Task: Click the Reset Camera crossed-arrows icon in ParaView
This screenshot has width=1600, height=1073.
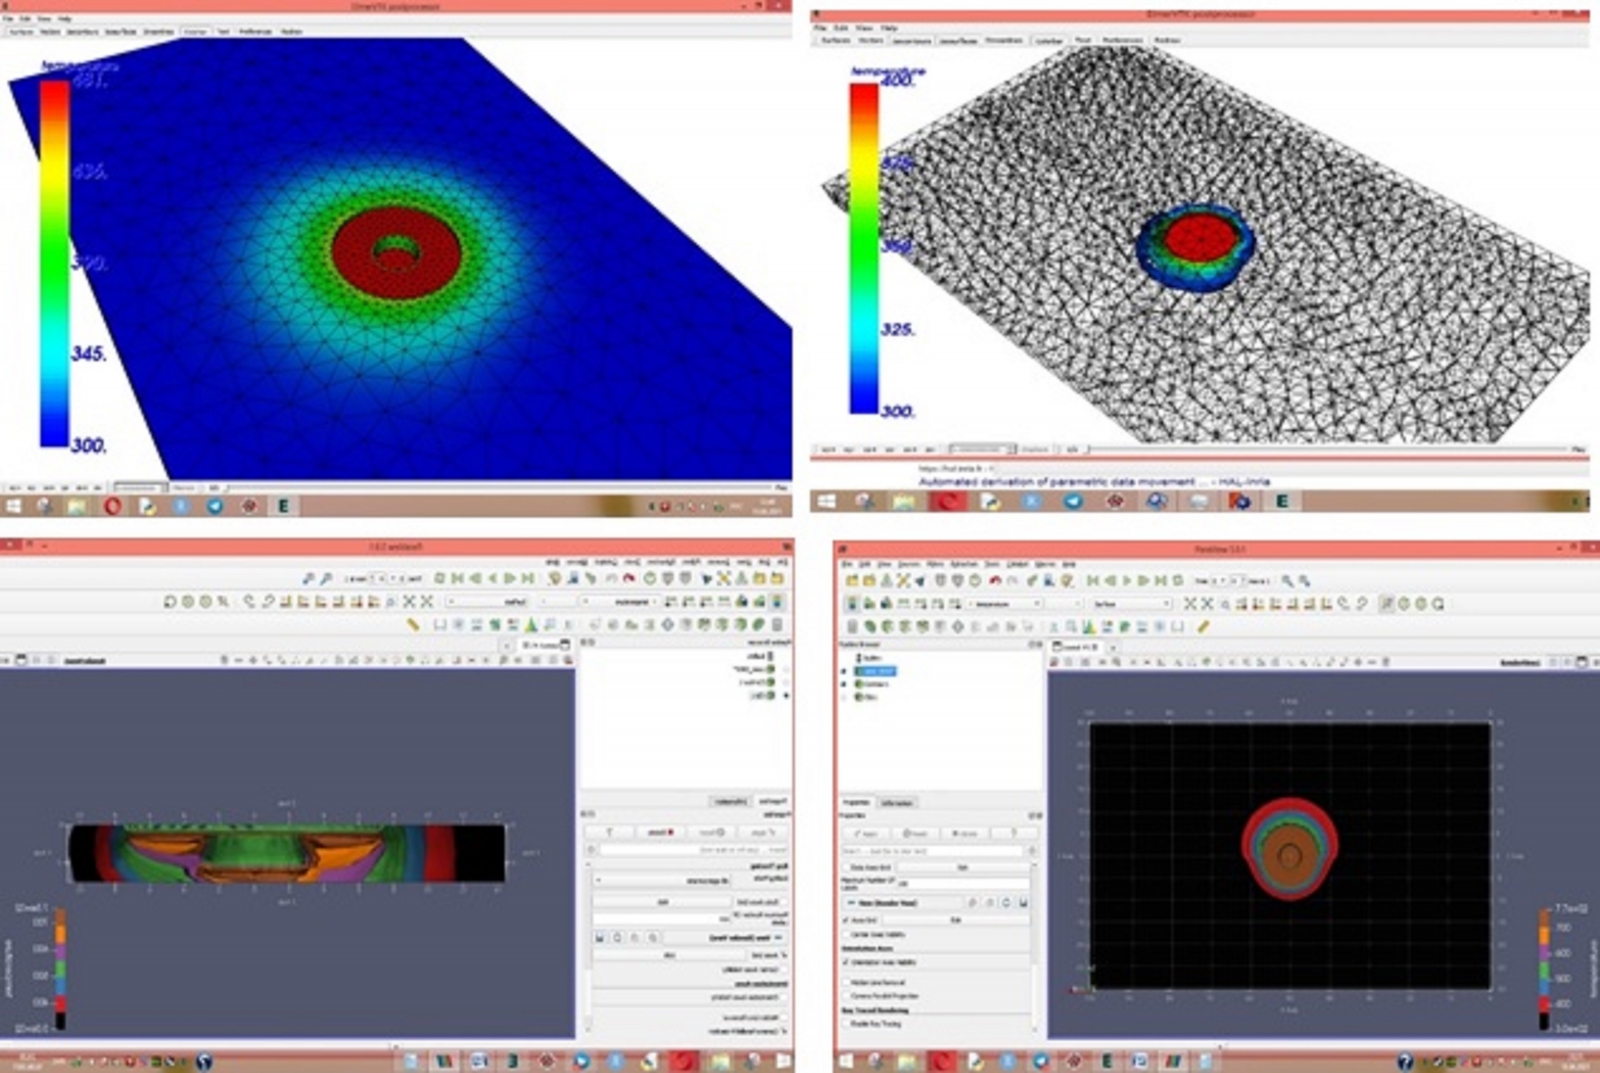Action: 1190,604
